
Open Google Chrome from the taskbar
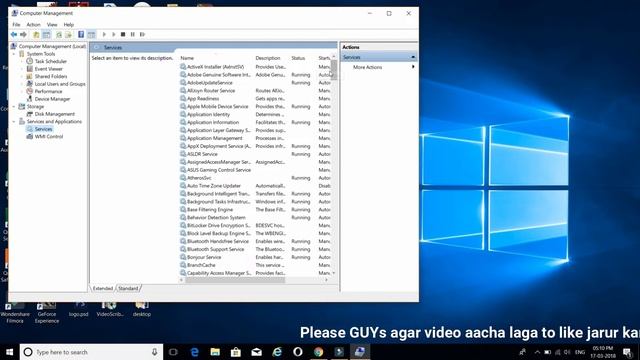(318, 352)
